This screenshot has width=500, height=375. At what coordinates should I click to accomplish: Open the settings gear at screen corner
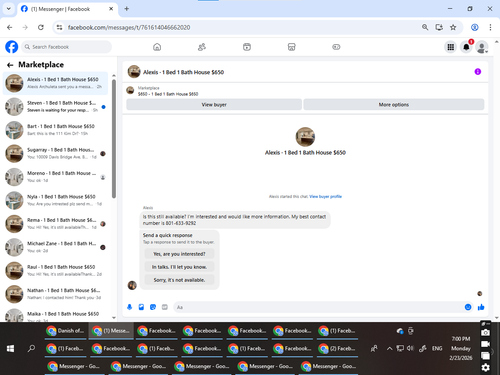tap(486, 367)
